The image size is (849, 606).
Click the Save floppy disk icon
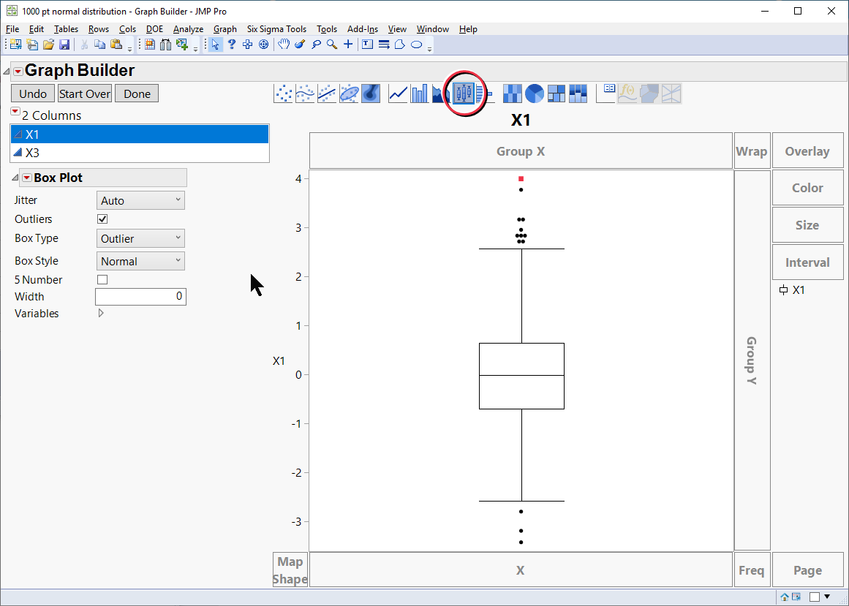[x=64, y=45]
